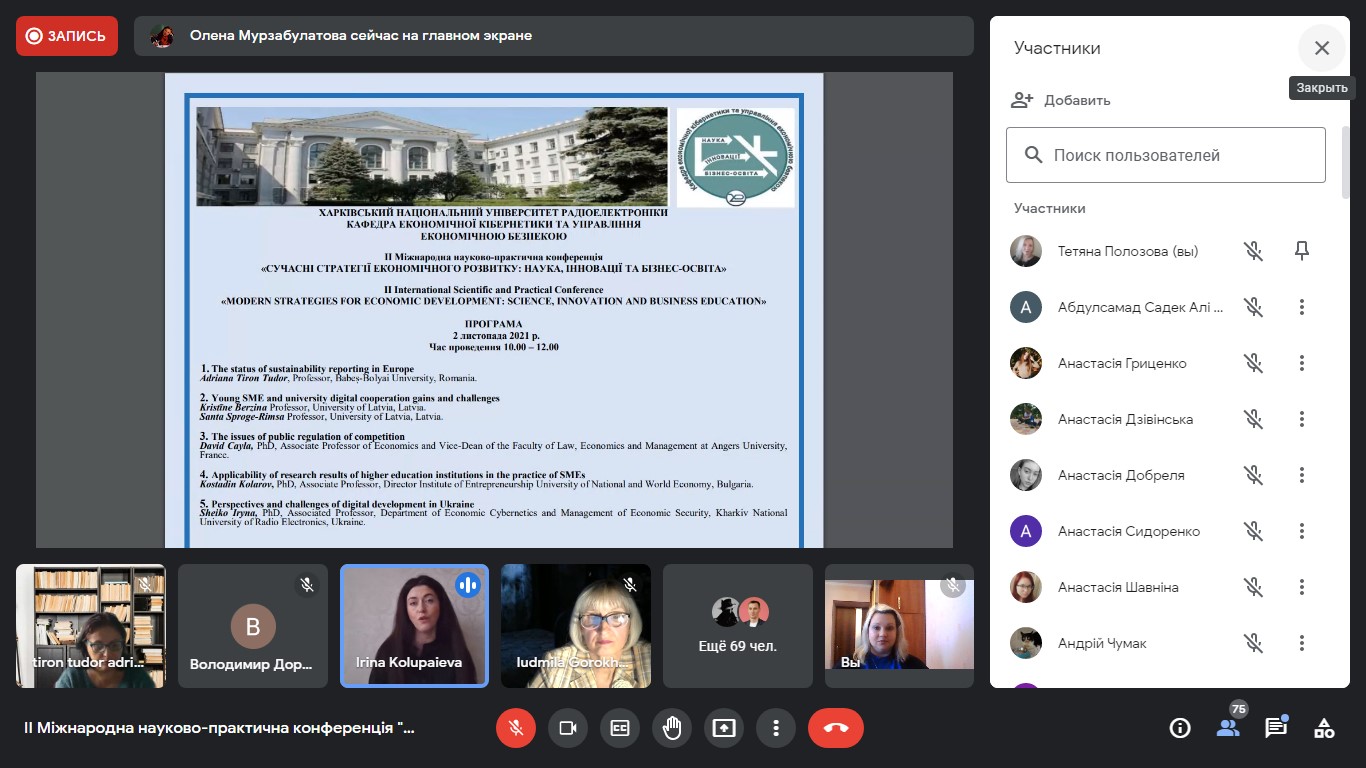Turn on closed captions
This screenshot has width=1366, height=768.
(x=620, y=728)
